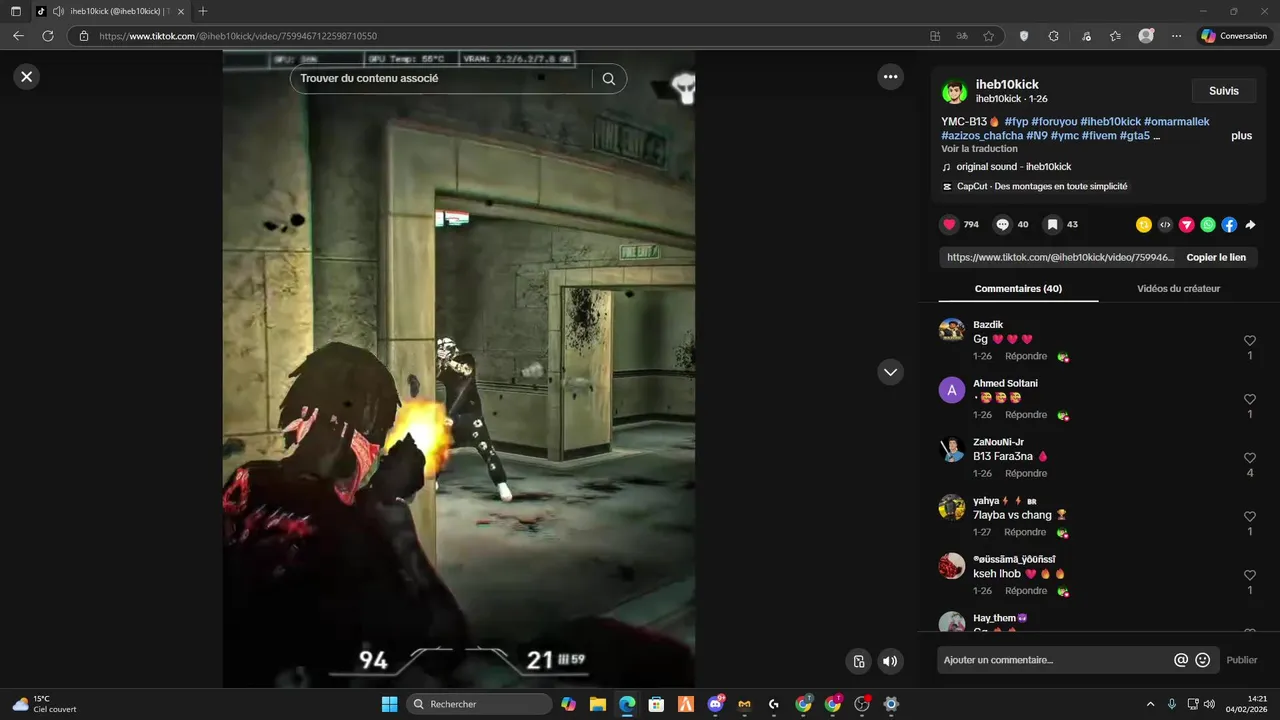Open the Edge tab actions menu
The height and width of the screenshot is (720, 1280).
coord(16,11)
